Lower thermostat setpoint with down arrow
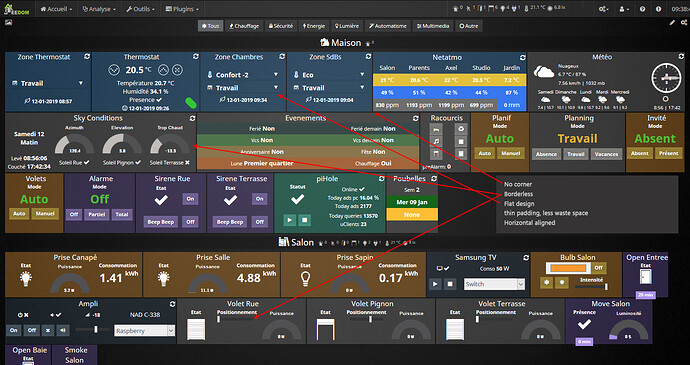Viewport: 690px width, 365px height. [114, 70]
